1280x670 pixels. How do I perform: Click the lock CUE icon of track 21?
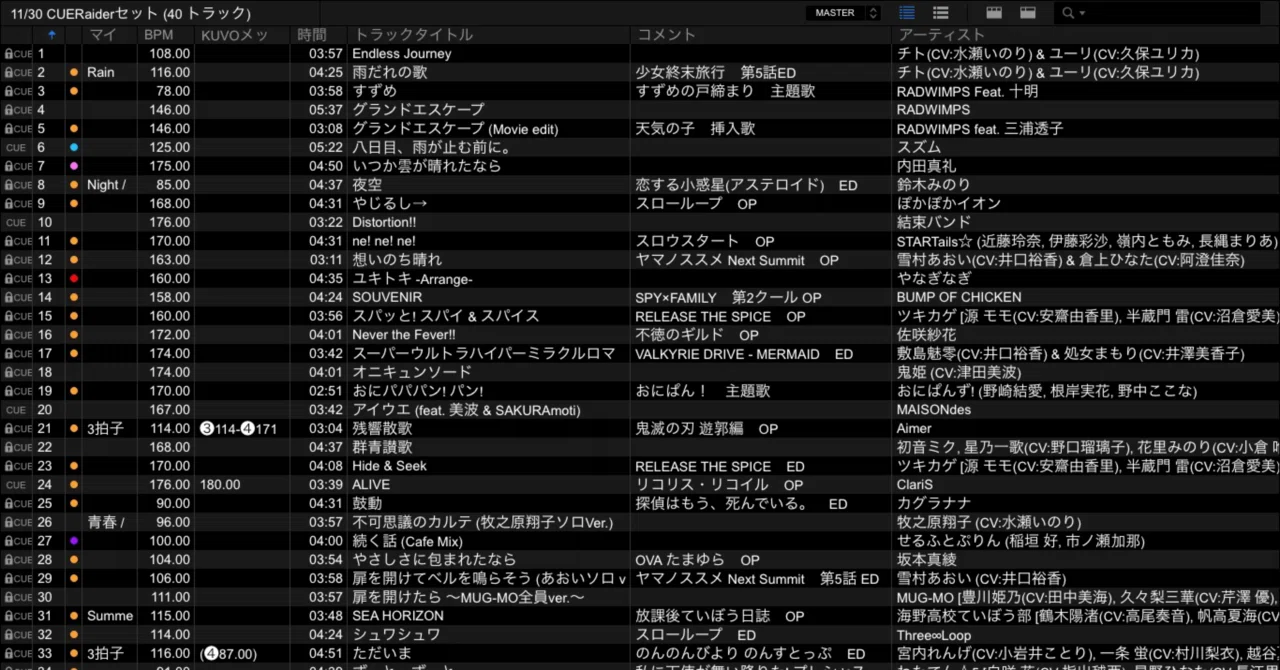18,429
